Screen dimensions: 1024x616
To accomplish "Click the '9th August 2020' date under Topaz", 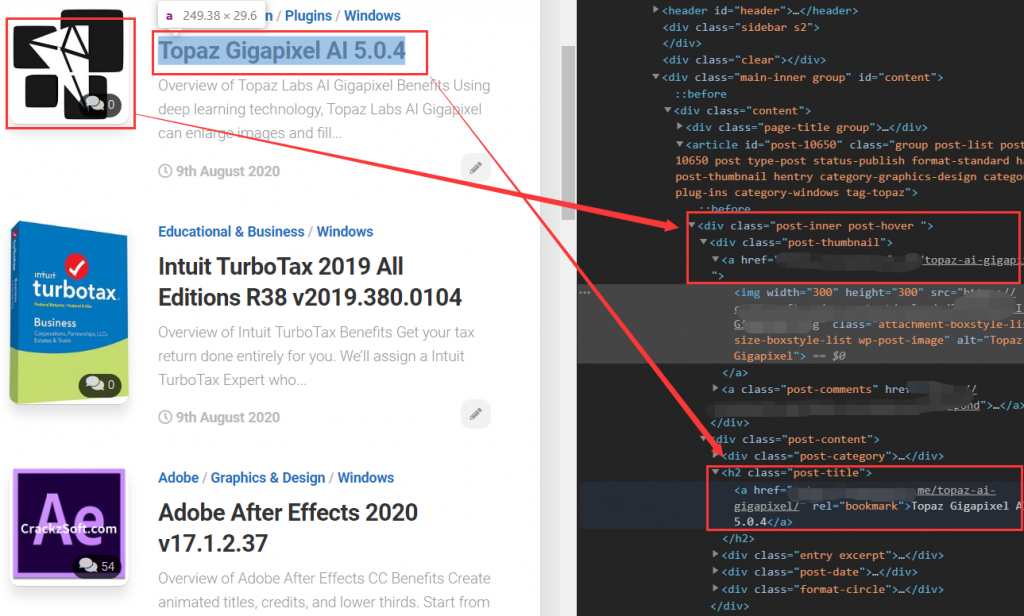I will point(227,171).
